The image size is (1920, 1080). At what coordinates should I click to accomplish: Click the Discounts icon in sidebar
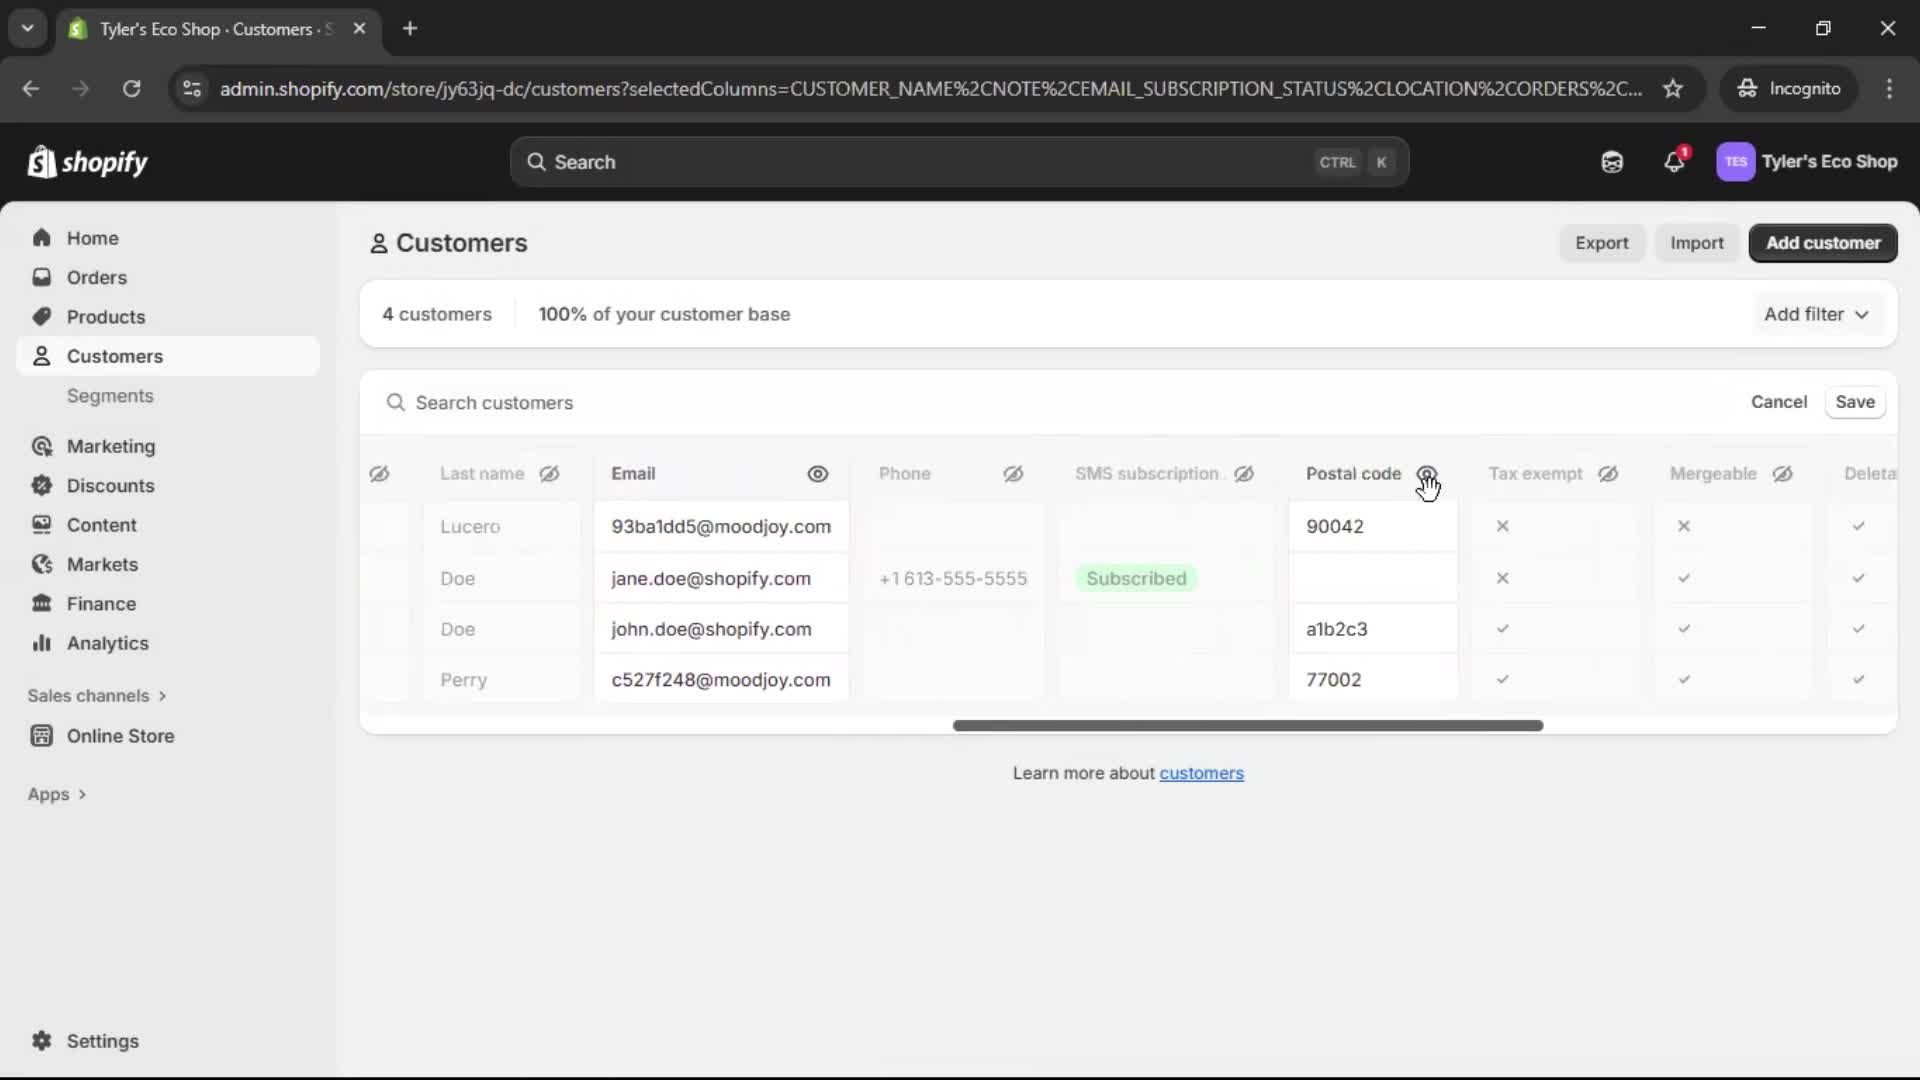click(x=41, y=485)
